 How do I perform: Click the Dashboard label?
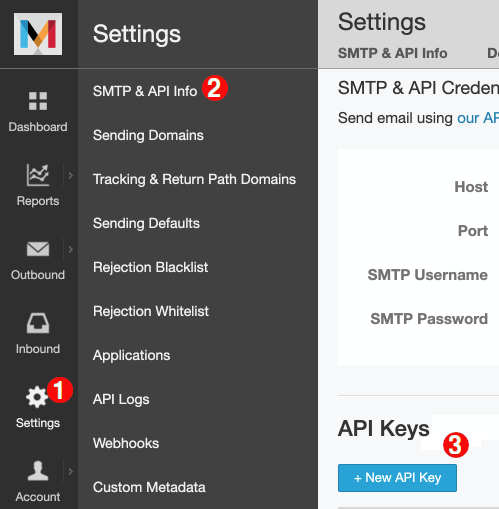point(38,127)
